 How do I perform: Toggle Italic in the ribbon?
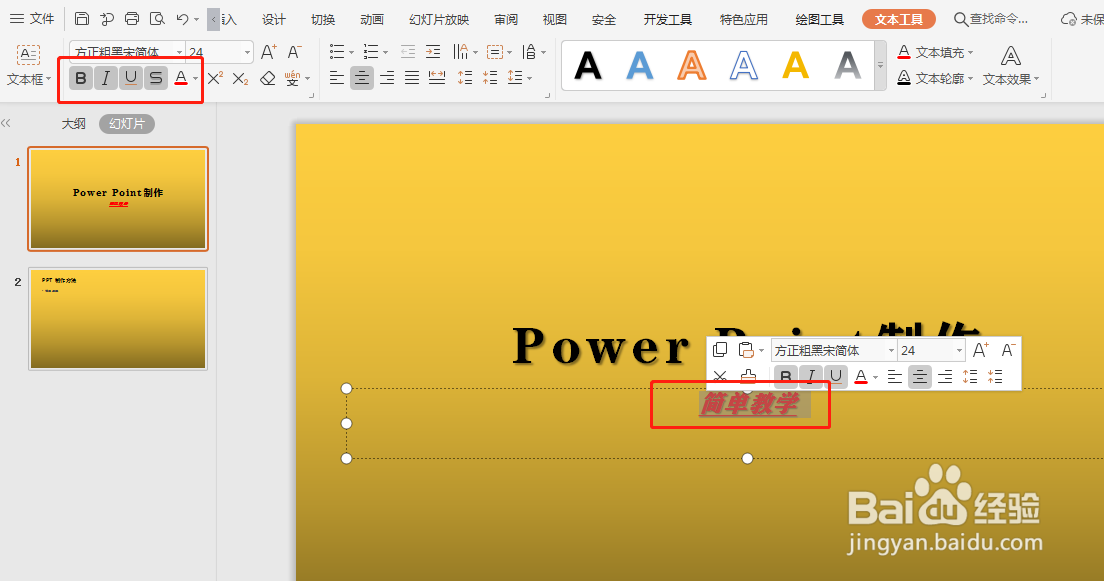106,77
